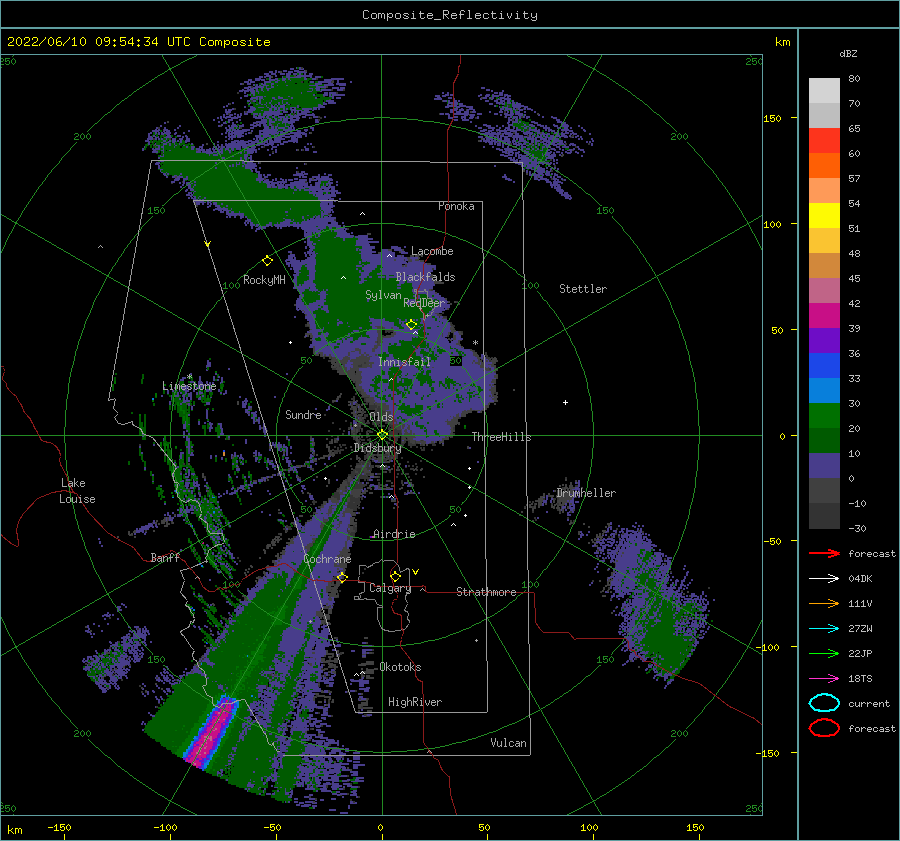Image resolution: width=900 pixels, height=841 pixels.
Task: Click the red forecast arrow in legend
Action: coord(824,553)
